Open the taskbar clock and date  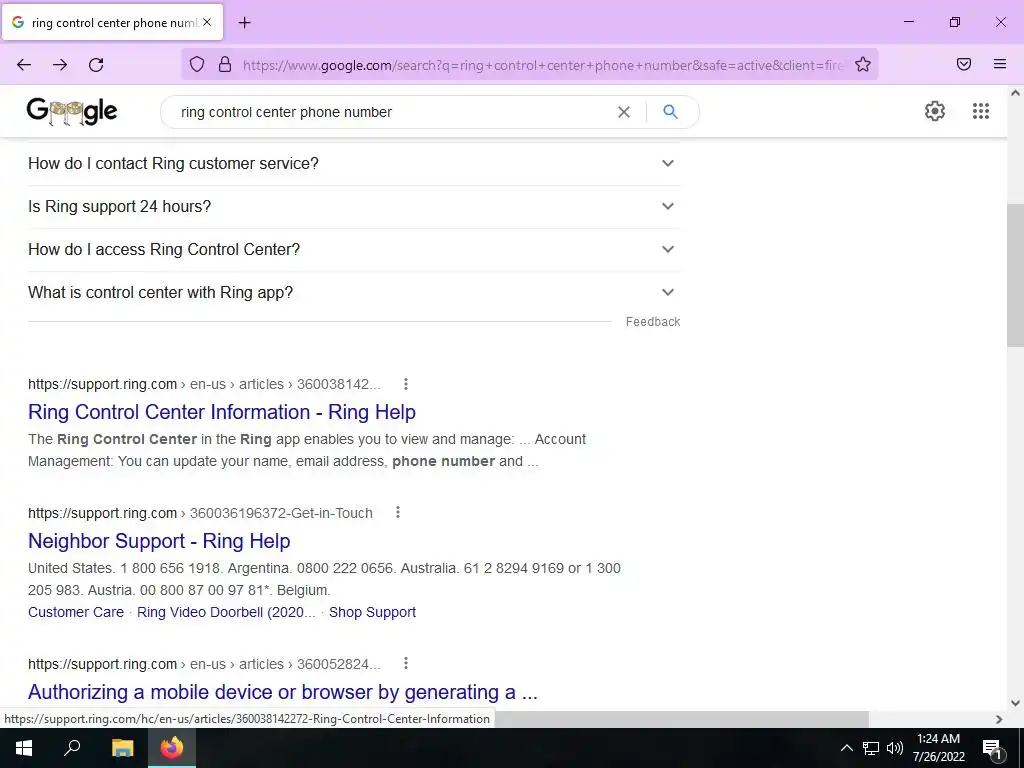pyautogui.click(x=938, y=748)
